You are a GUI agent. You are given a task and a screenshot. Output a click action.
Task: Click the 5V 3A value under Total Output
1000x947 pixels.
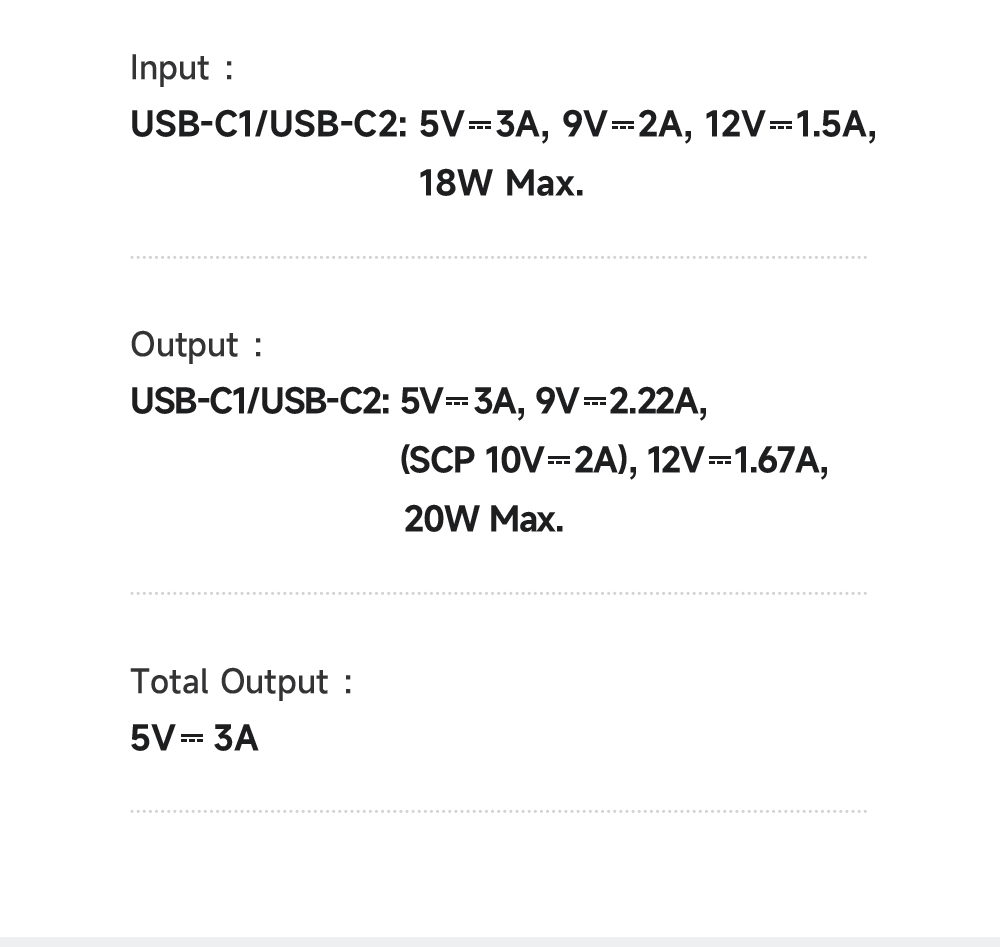click(x=194, y=739)
